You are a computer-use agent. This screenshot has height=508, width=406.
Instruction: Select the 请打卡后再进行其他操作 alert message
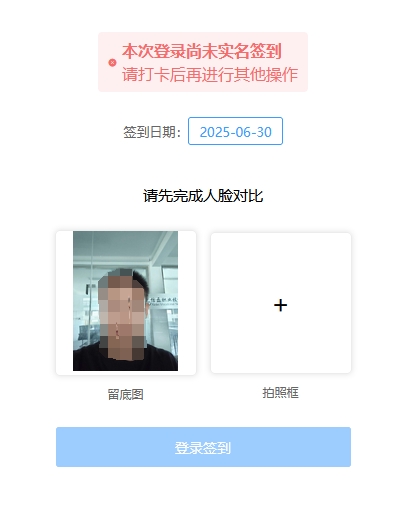210,74
